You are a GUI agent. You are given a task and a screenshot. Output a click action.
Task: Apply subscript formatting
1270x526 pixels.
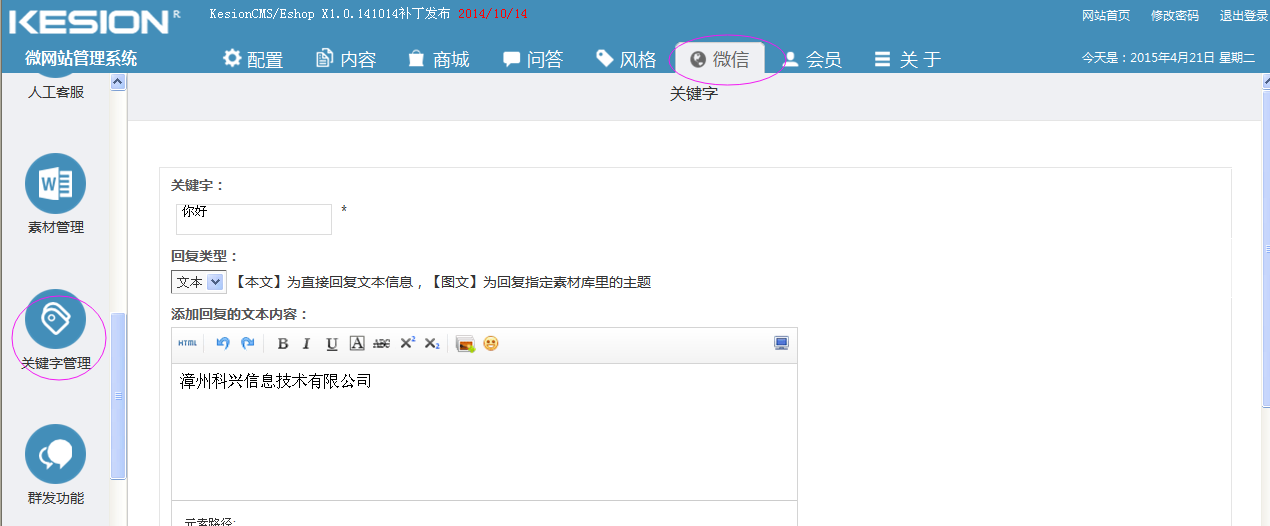[x=432, y=344]
